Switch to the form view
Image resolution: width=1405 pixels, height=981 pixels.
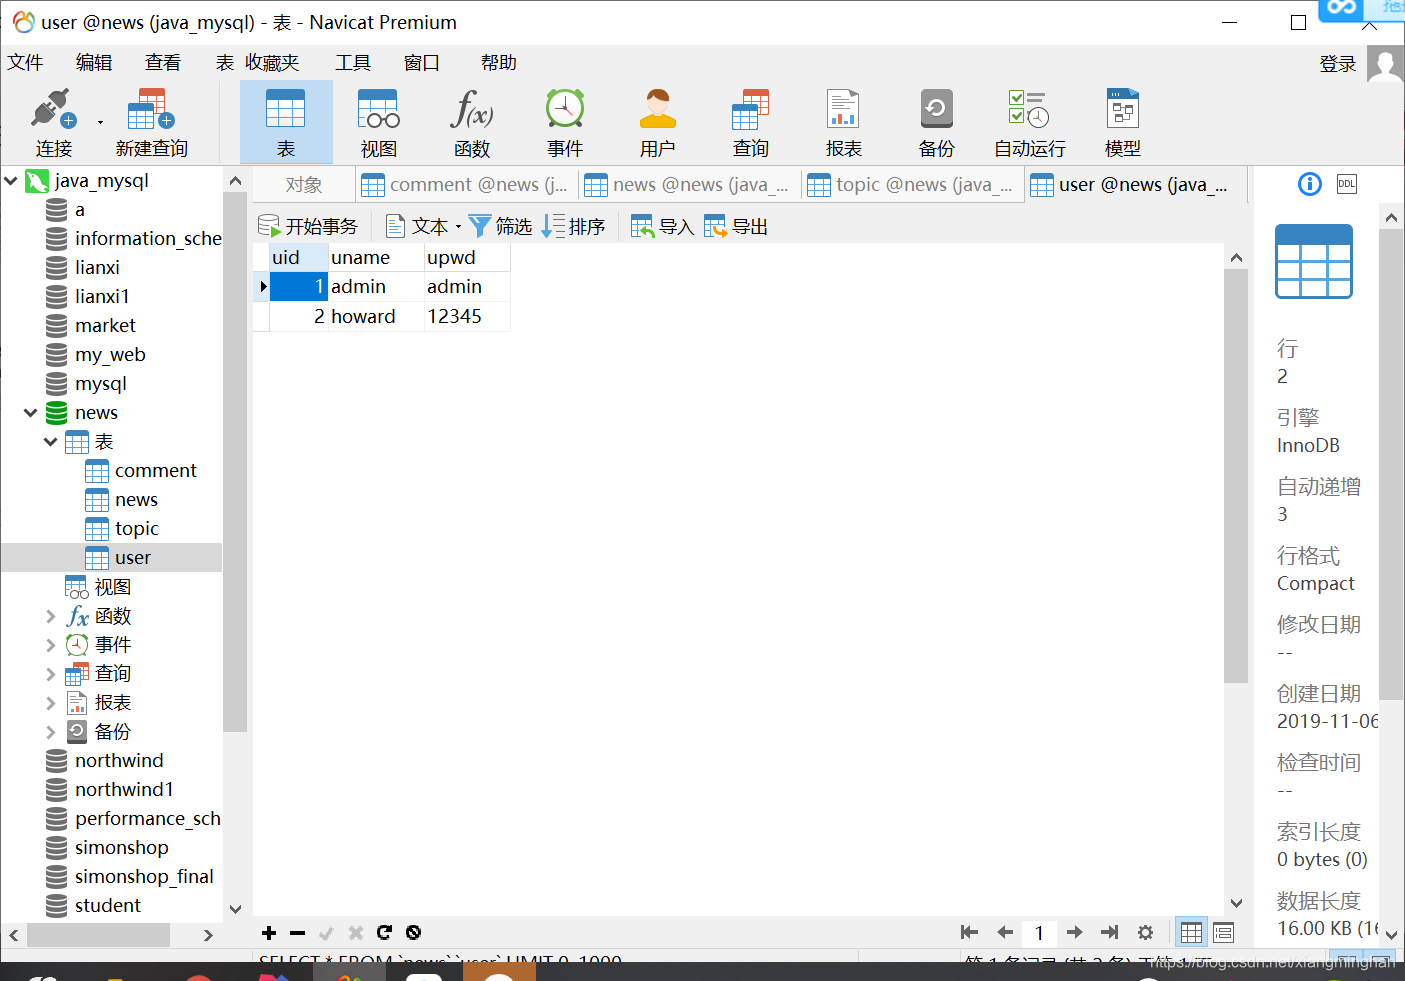tap(1223, 933)
